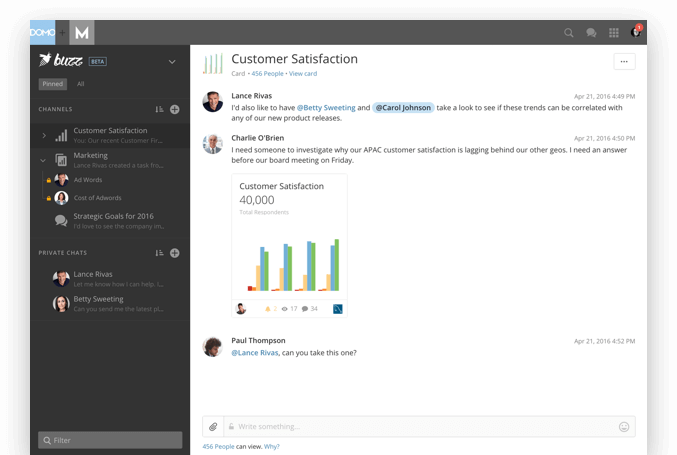Open Buzz chat bubbles icon in header
Viewport: 677px width, 455px height.
click(x=591, y=33)
